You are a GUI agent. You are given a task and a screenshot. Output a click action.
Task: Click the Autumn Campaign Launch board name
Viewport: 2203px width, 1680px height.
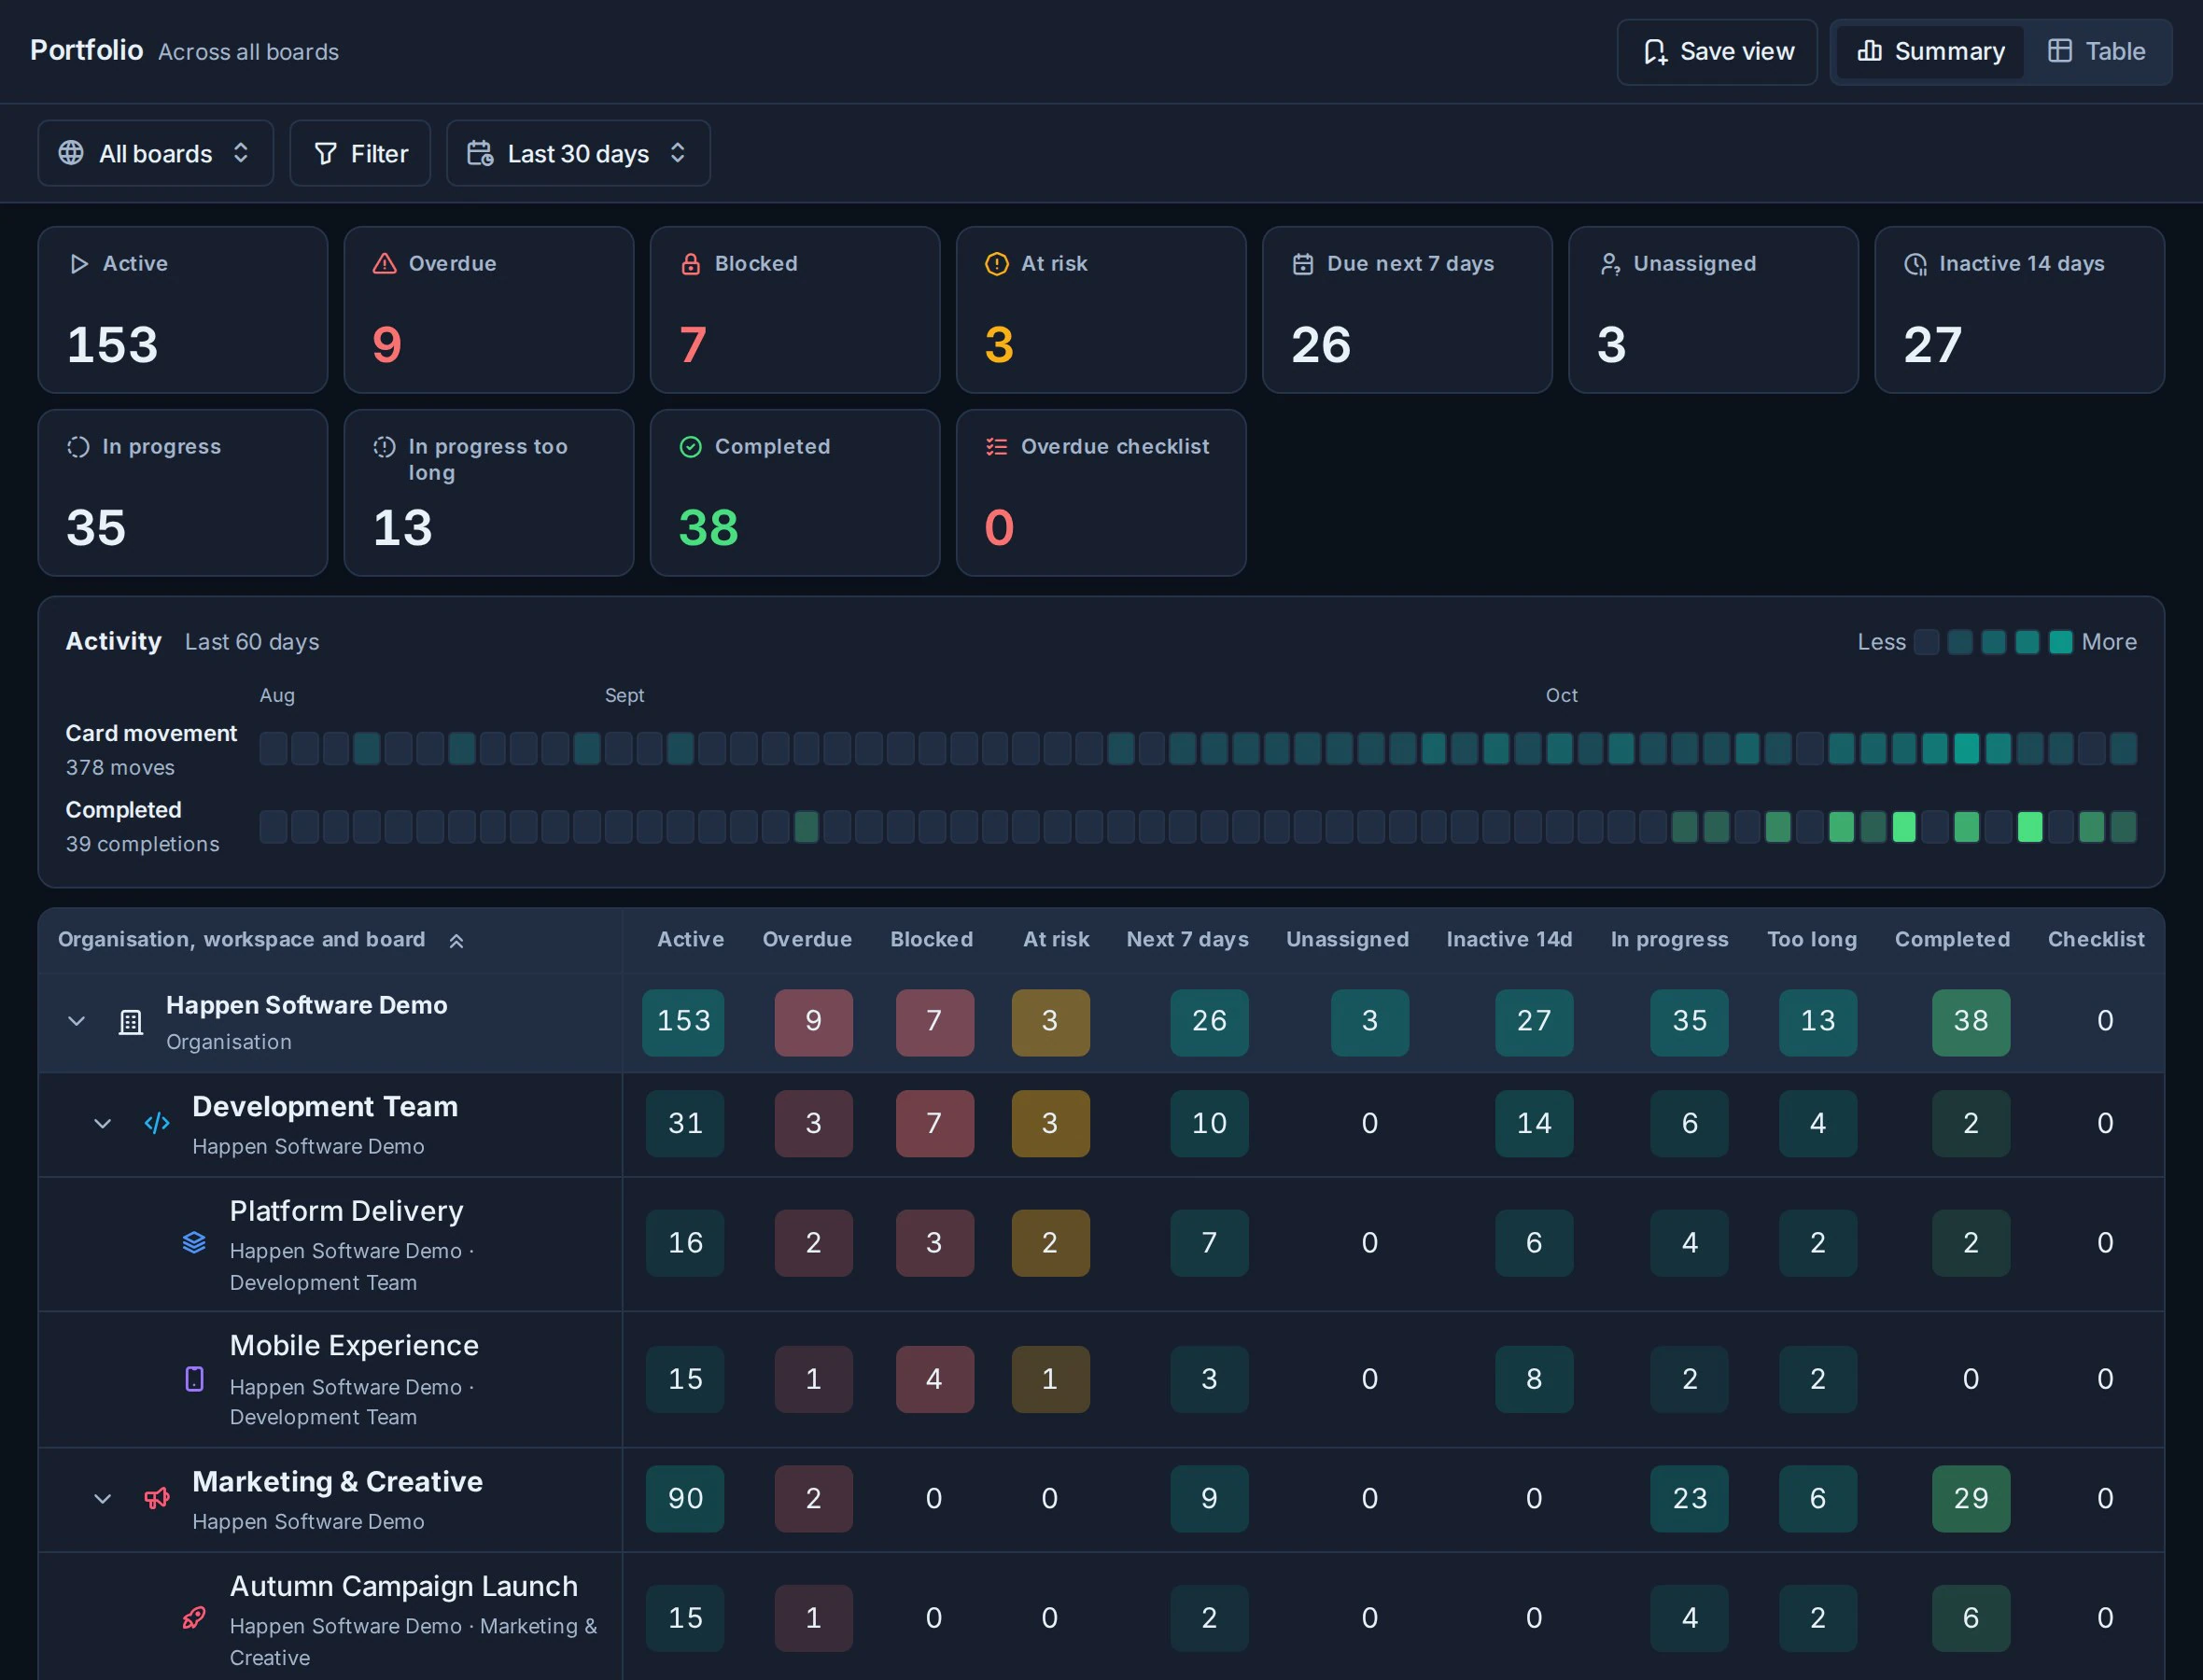(x=403, y=1586)
